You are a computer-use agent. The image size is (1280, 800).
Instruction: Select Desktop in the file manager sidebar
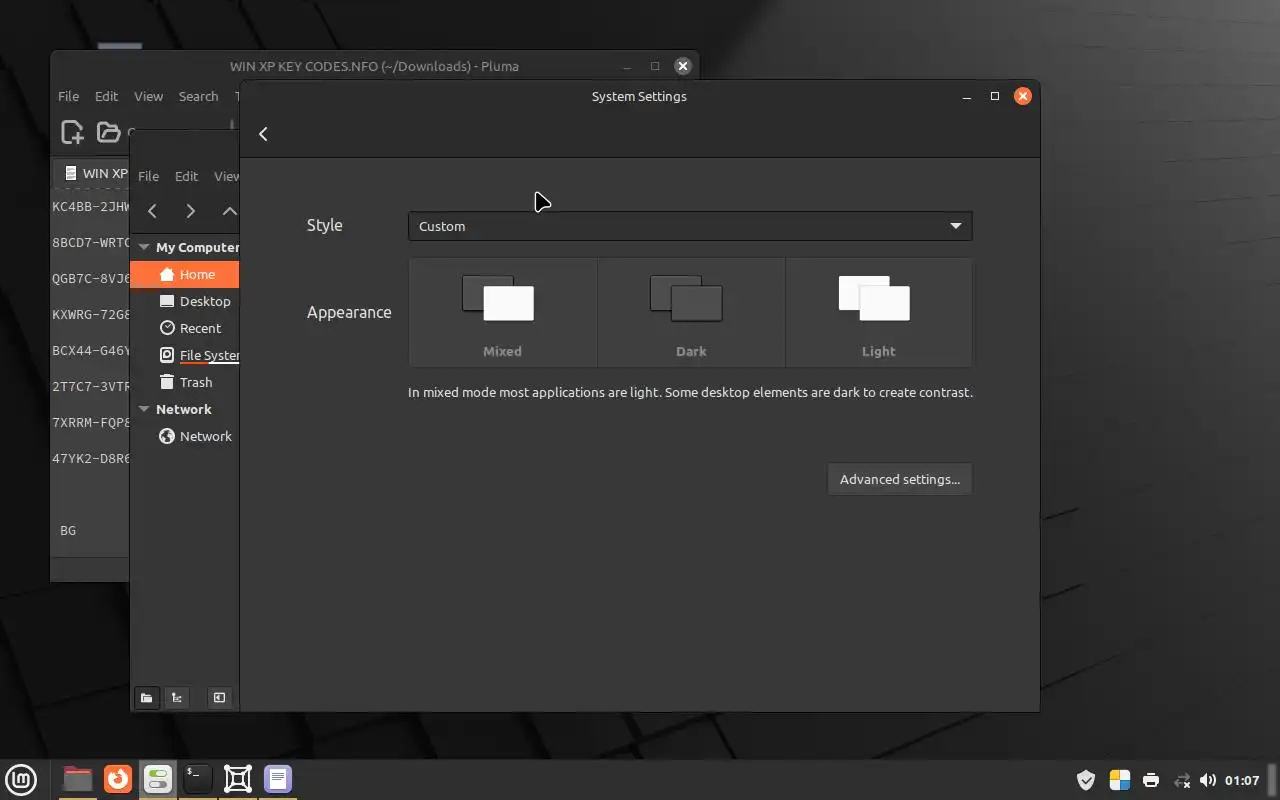pyautogui.click(x=185, y=301)
